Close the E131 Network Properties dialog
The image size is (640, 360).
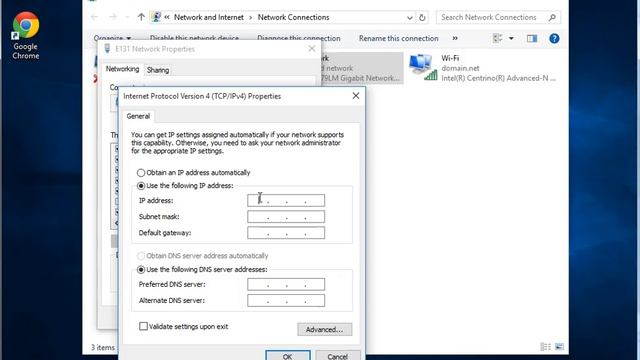pyautogui.click(x=312, y=49)
